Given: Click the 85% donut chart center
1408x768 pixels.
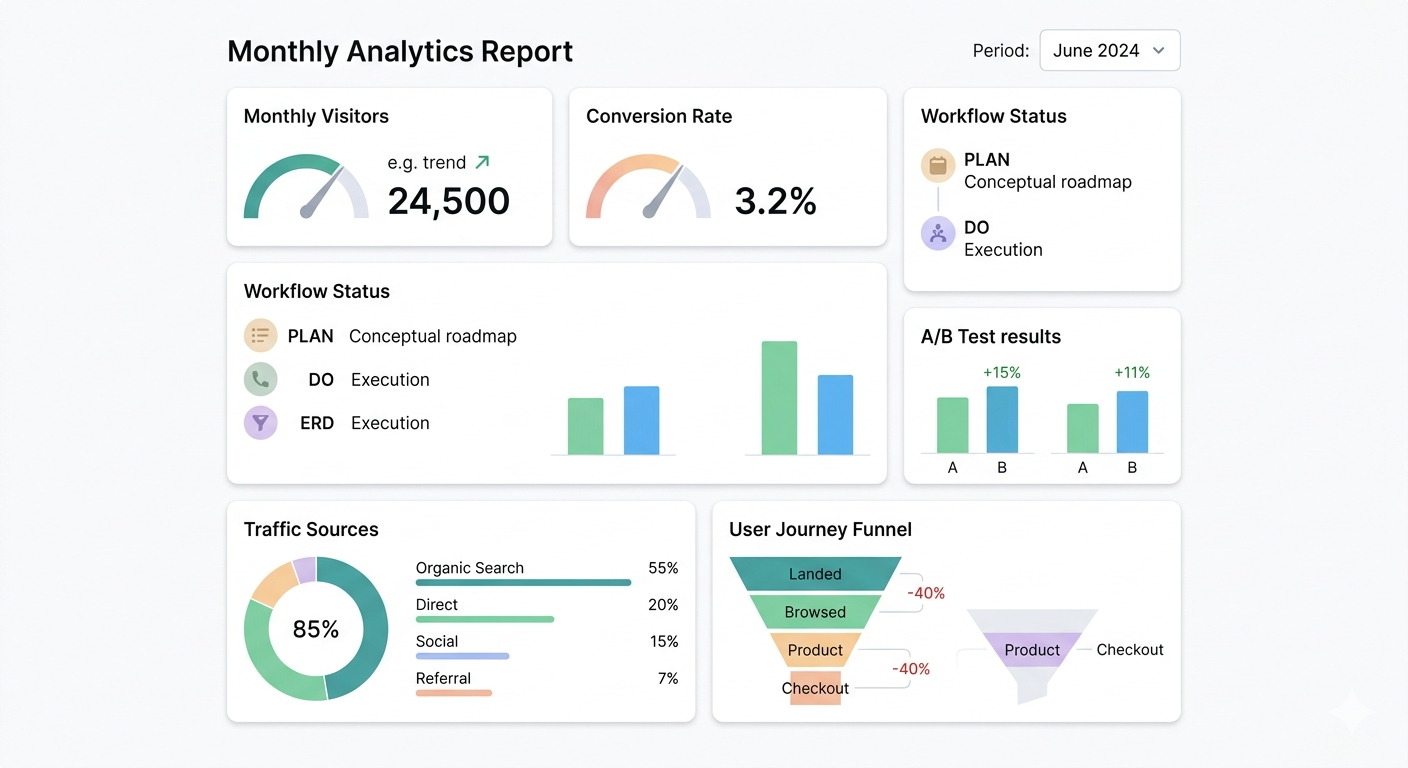Looking at the screenshot, I should 315,629.
